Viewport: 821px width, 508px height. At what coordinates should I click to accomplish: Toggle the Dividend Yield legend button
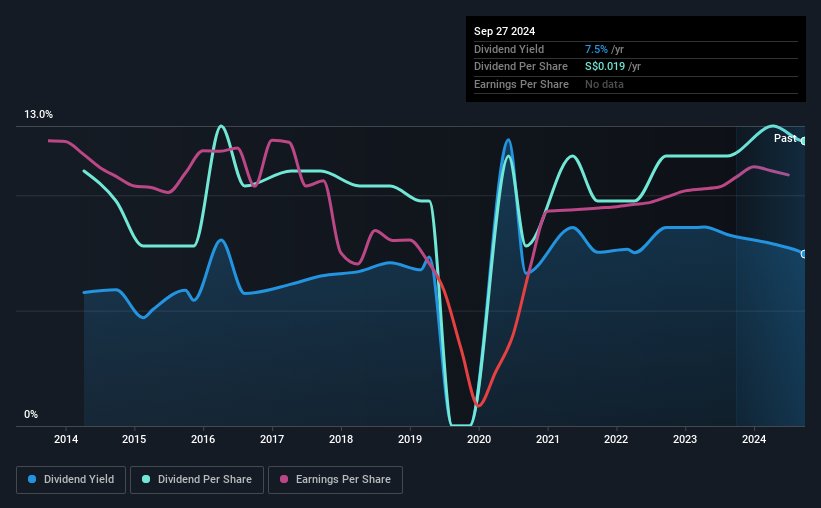point(71,480)
